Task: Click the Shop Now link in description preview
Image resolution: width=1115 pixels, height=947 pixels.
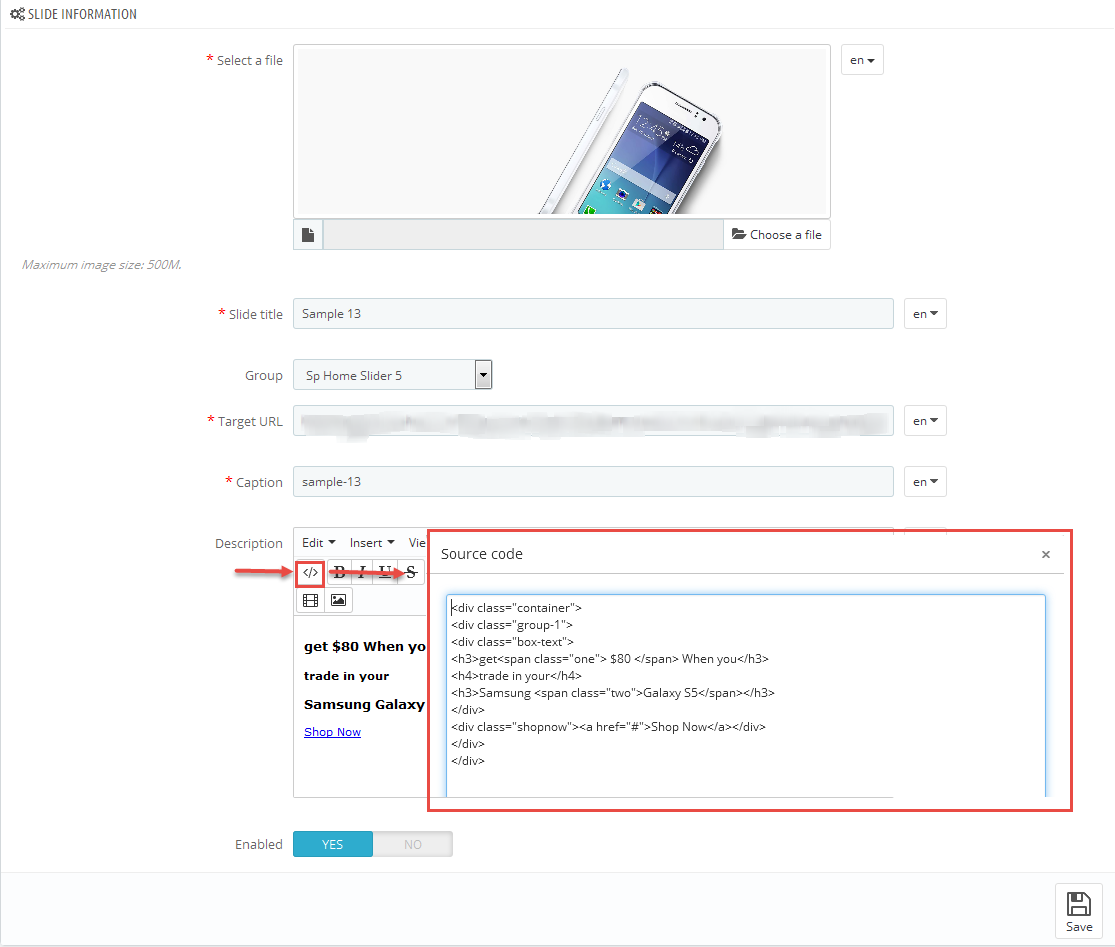Action: pos(332,732)
